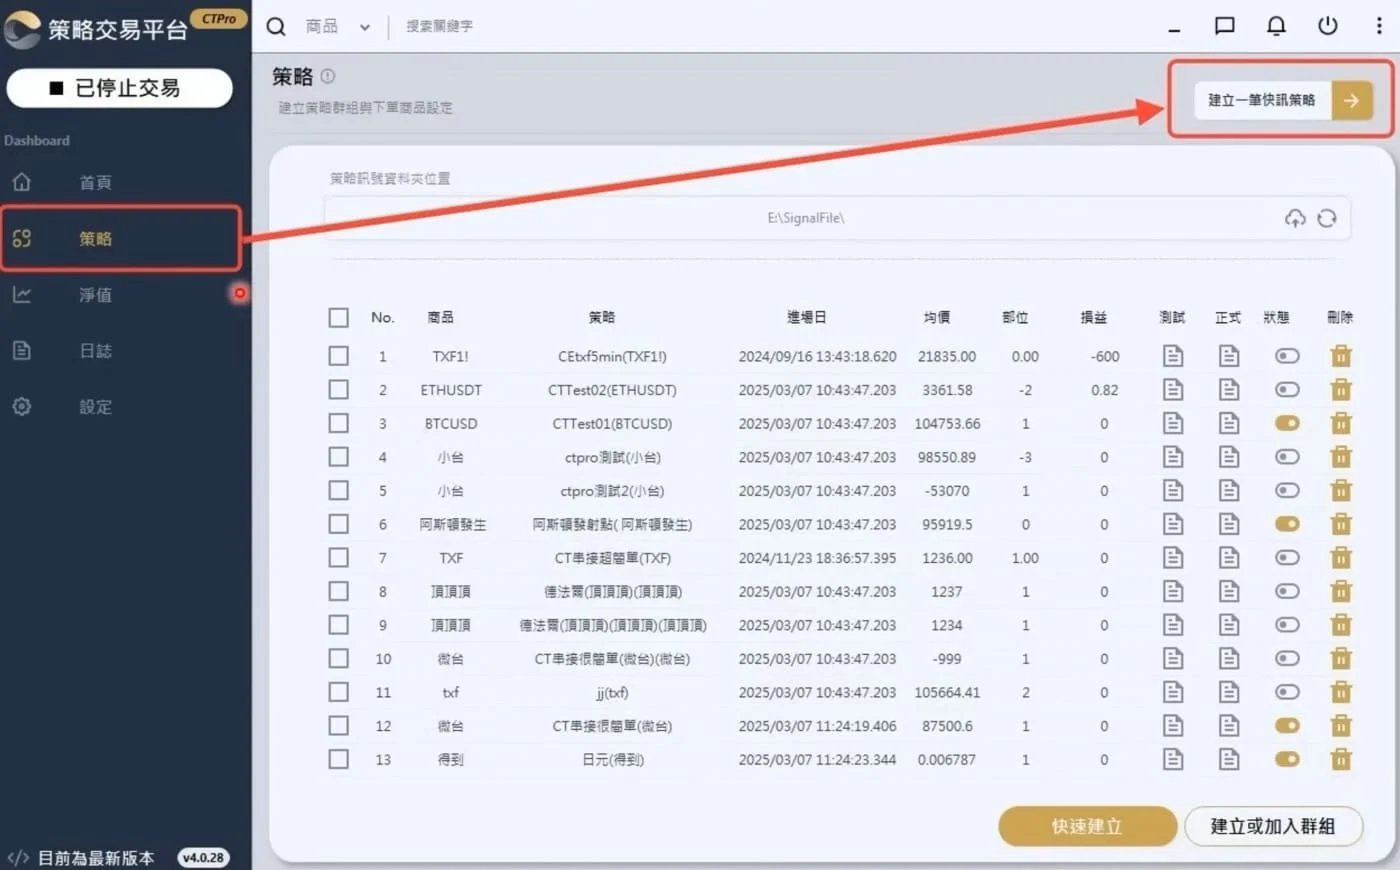
Task: Enable the status toggle for TXF1! strategy
Action: pos(1287,356)
